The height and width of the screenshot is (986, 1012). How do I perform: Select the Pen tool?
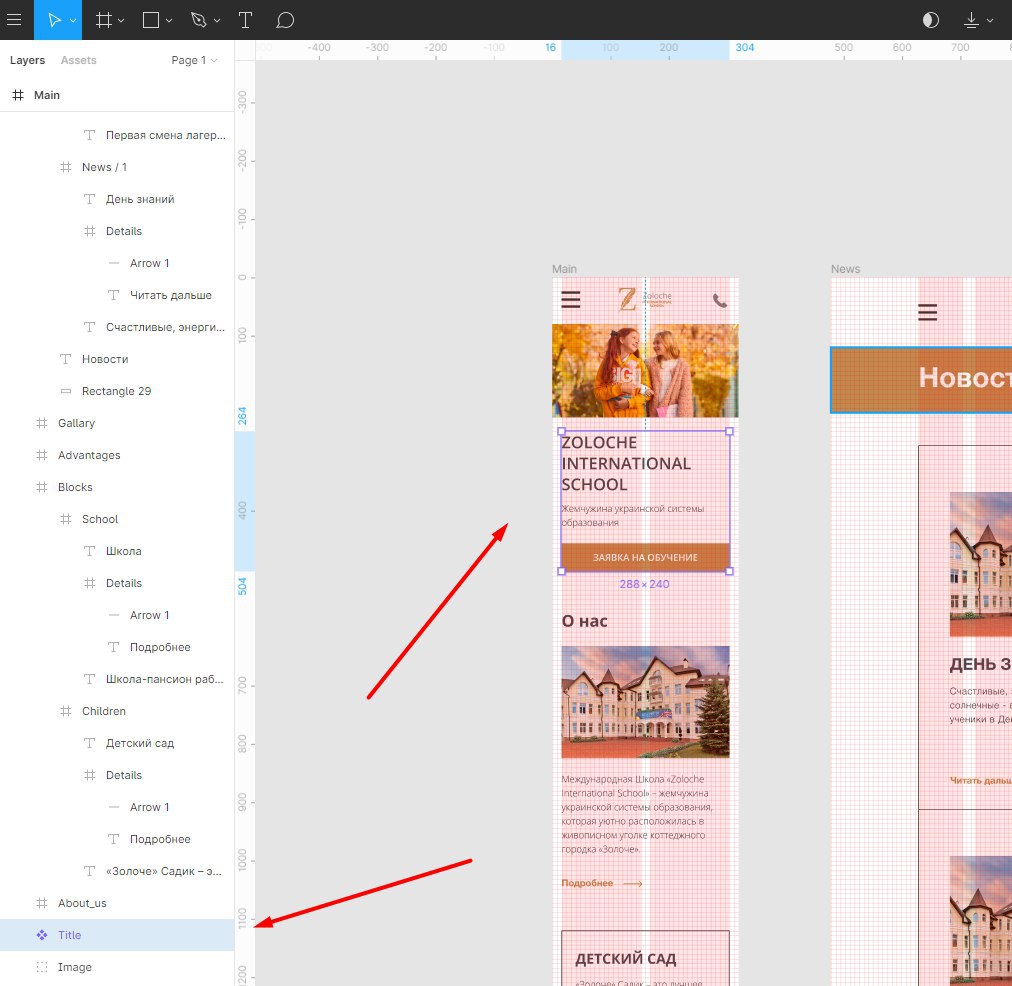(x=199, y=20)
